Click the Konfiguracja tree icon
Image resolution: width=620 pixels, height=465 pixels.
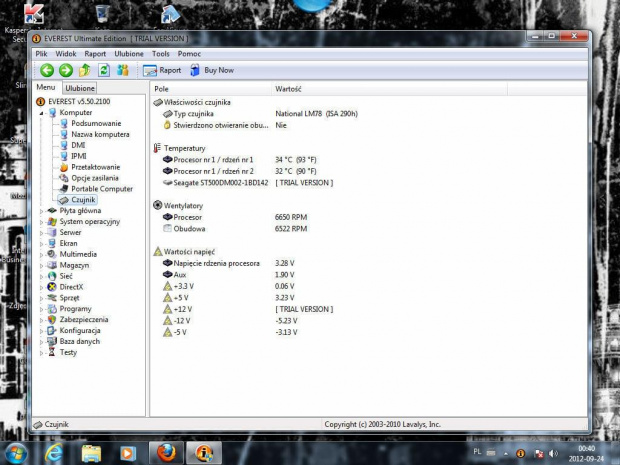52,331
